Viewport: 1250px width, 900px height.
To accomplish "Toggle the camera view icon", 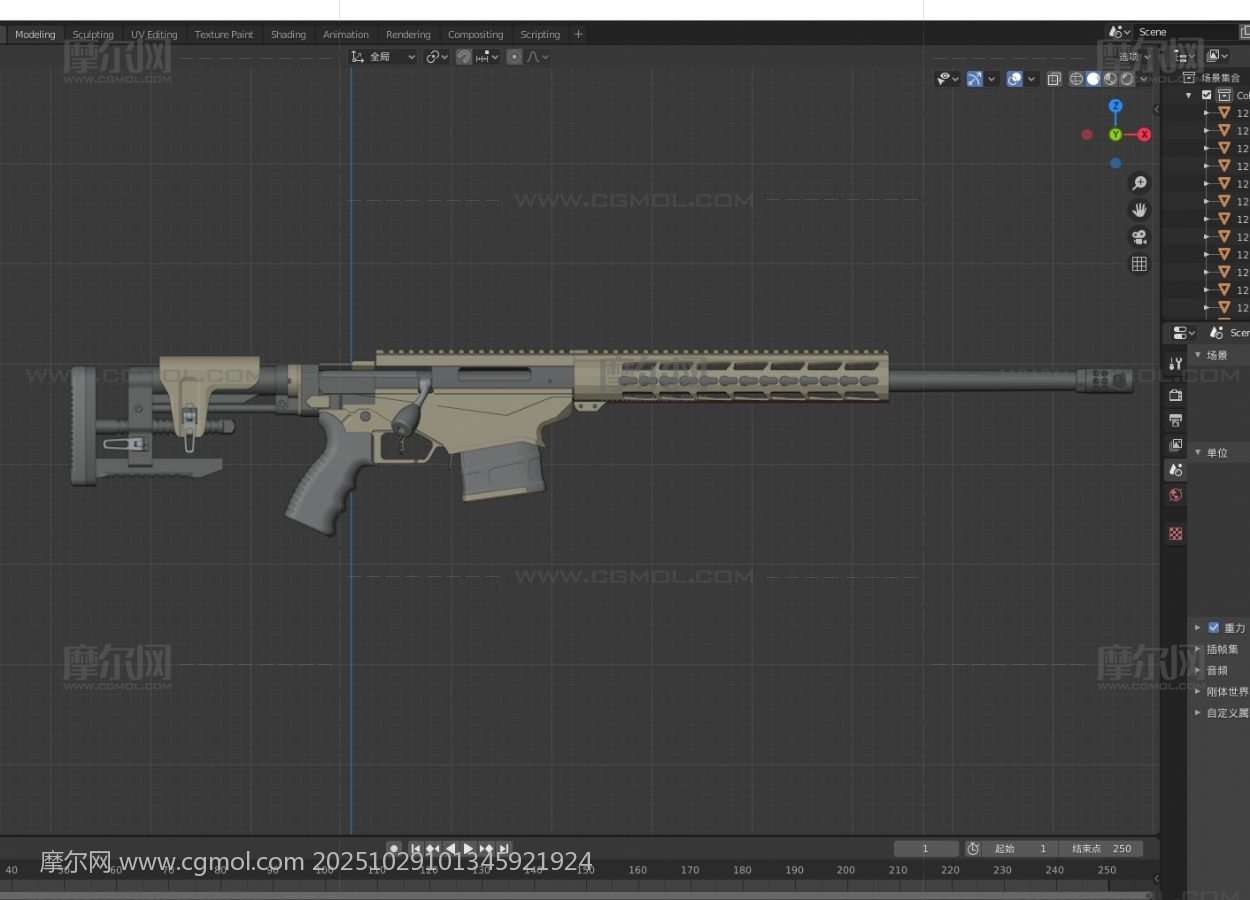I will tap(1139, 237).
